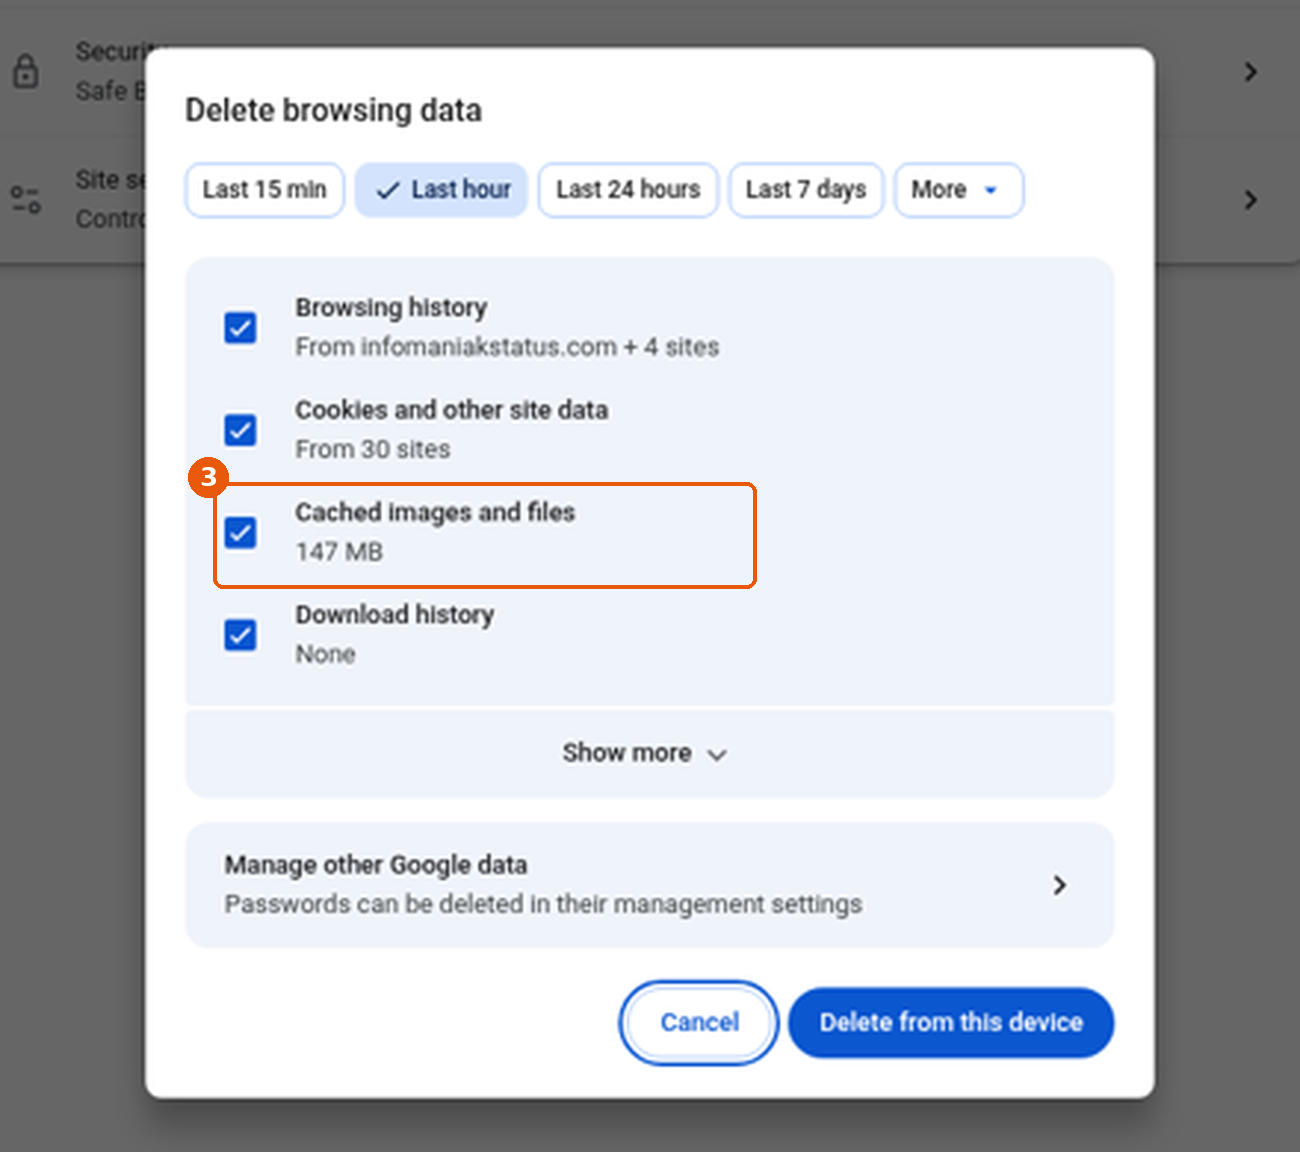Viewport: 1300px width, 1152px height.
Task: Open the Security row chevron in background
Action: coord(1250,72)
